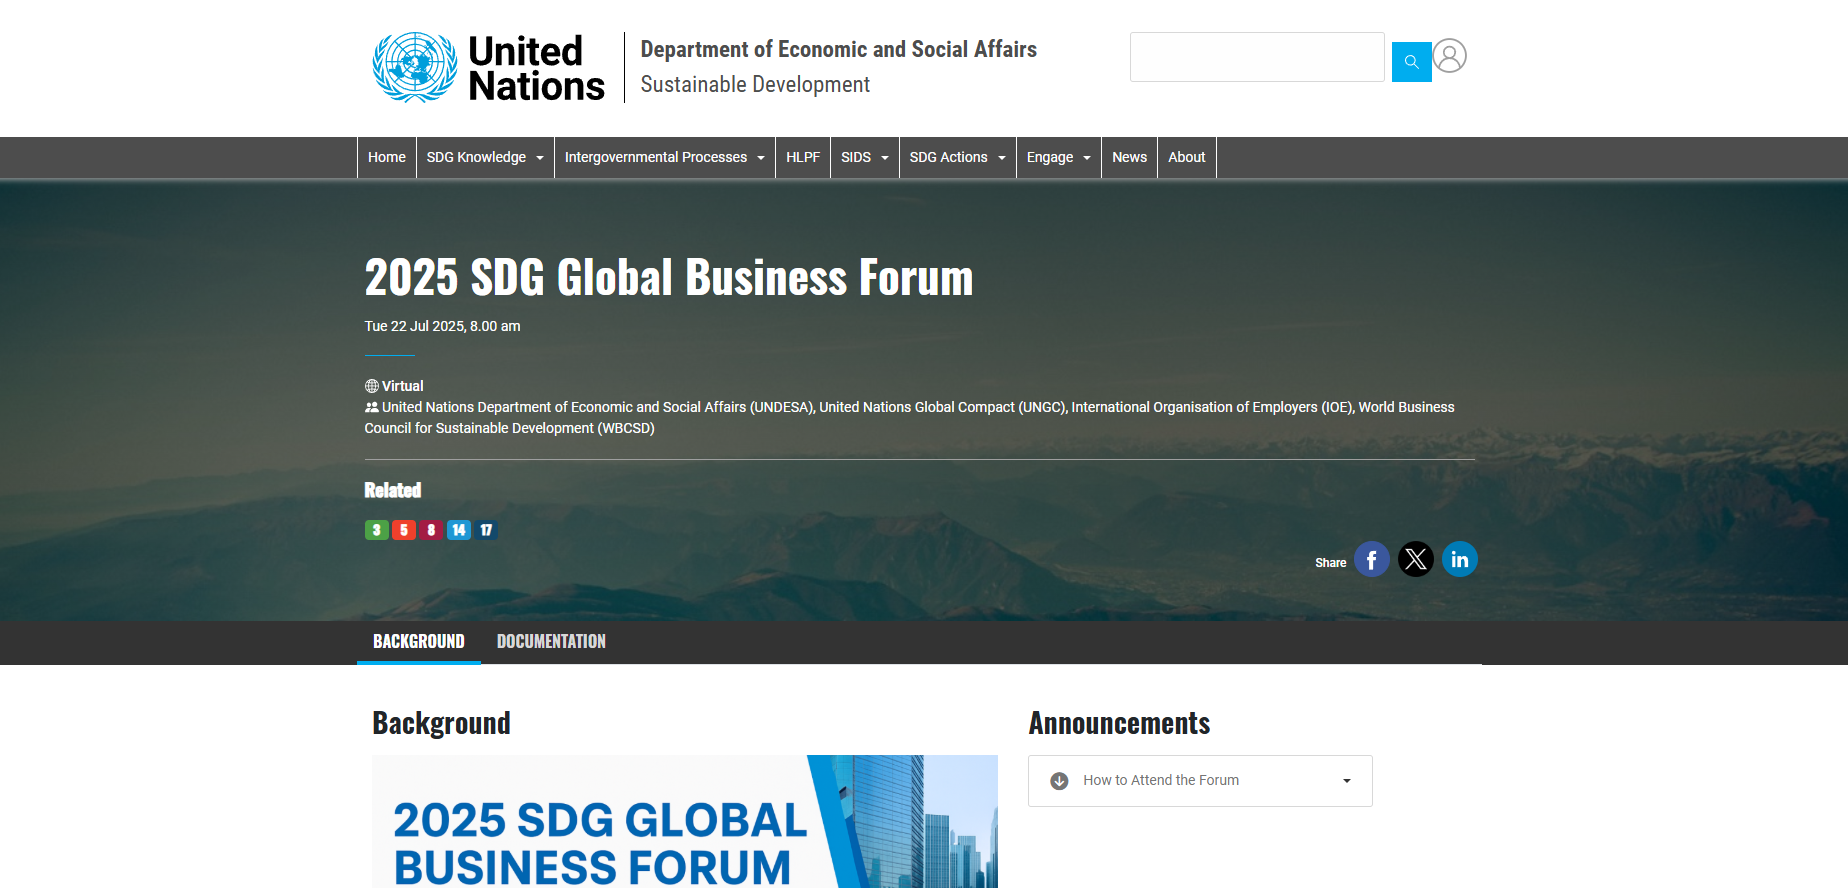Click the United Nations emblem logo

point(415,67)
